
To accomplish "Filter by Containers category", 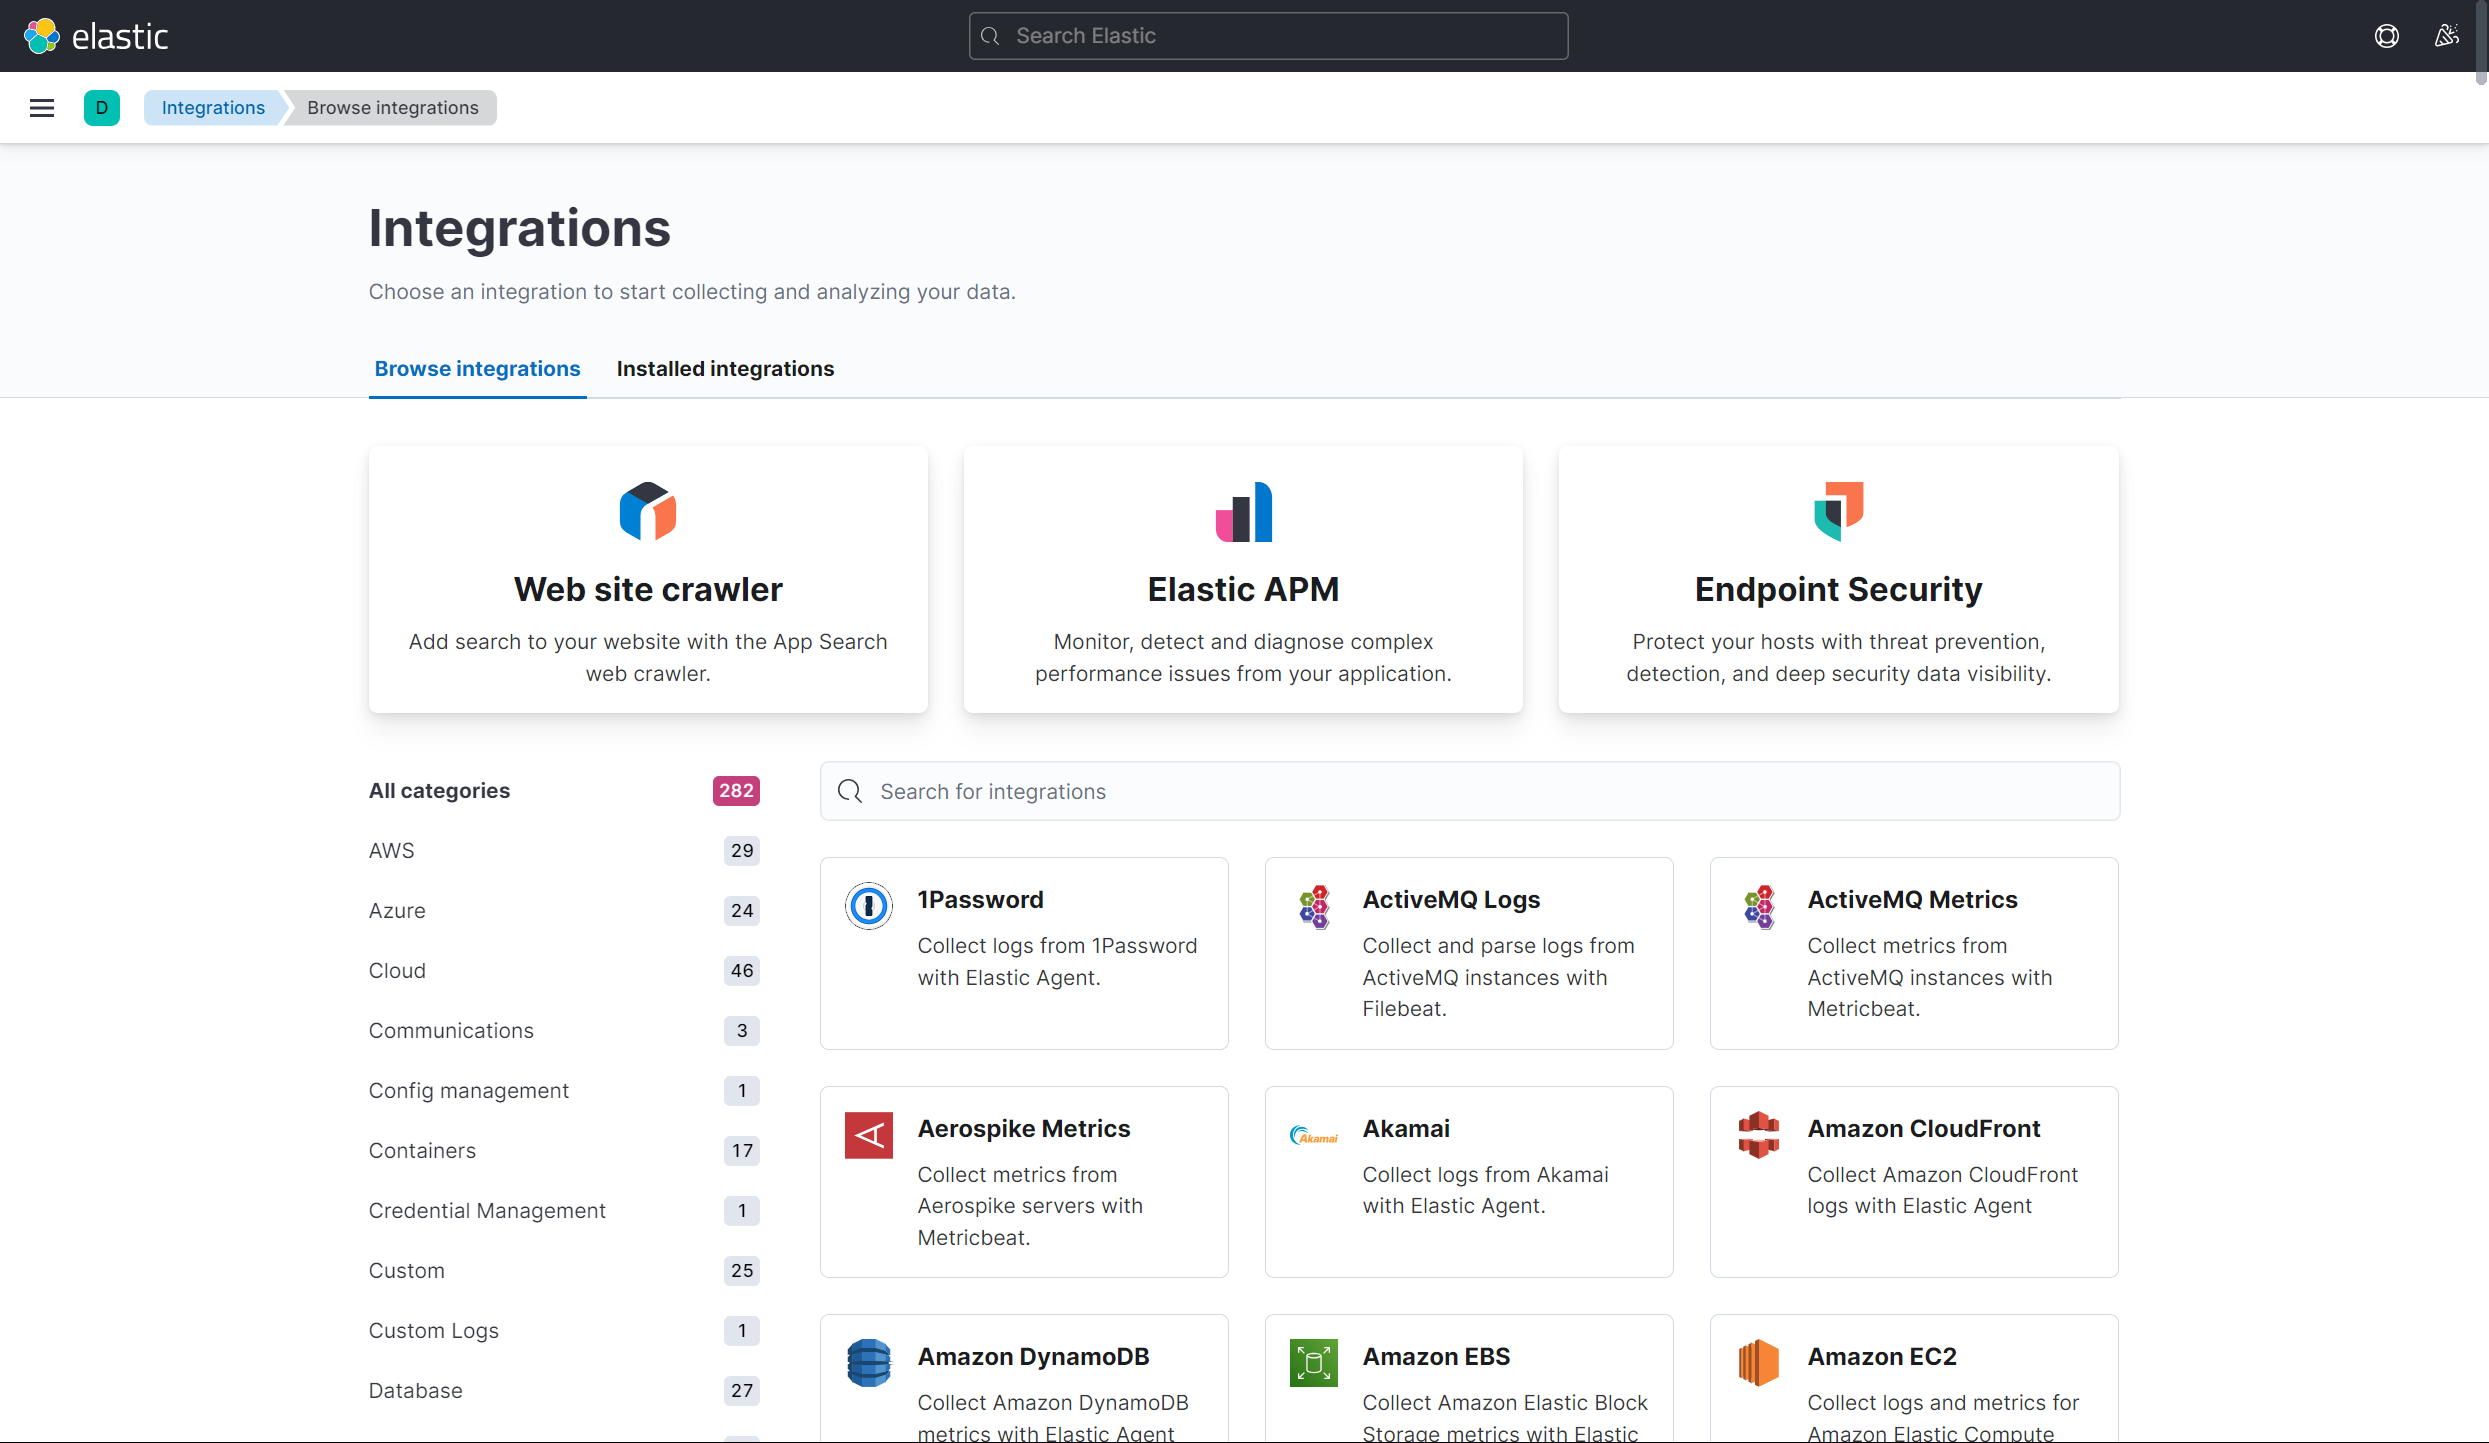I will (564, 1151).
